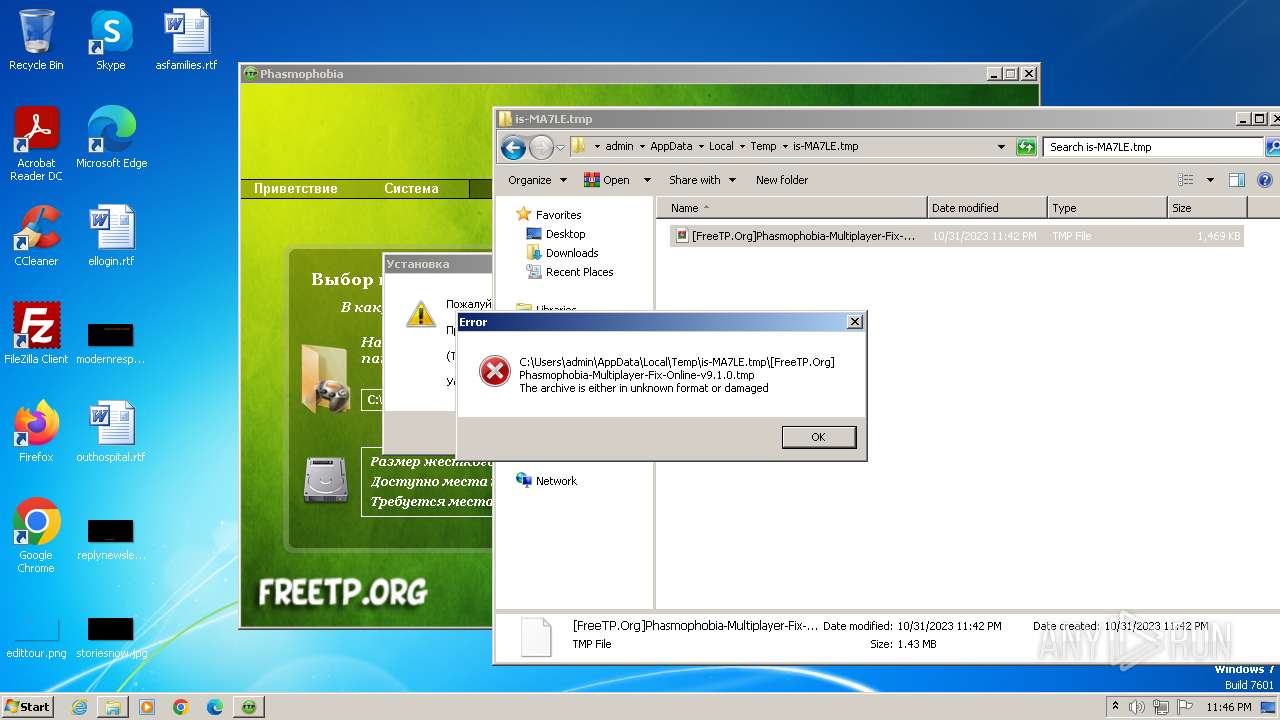Switch to Phasmophobia installer taskbar button
This screenshot has height=720, width=1280.
point(249,707)
